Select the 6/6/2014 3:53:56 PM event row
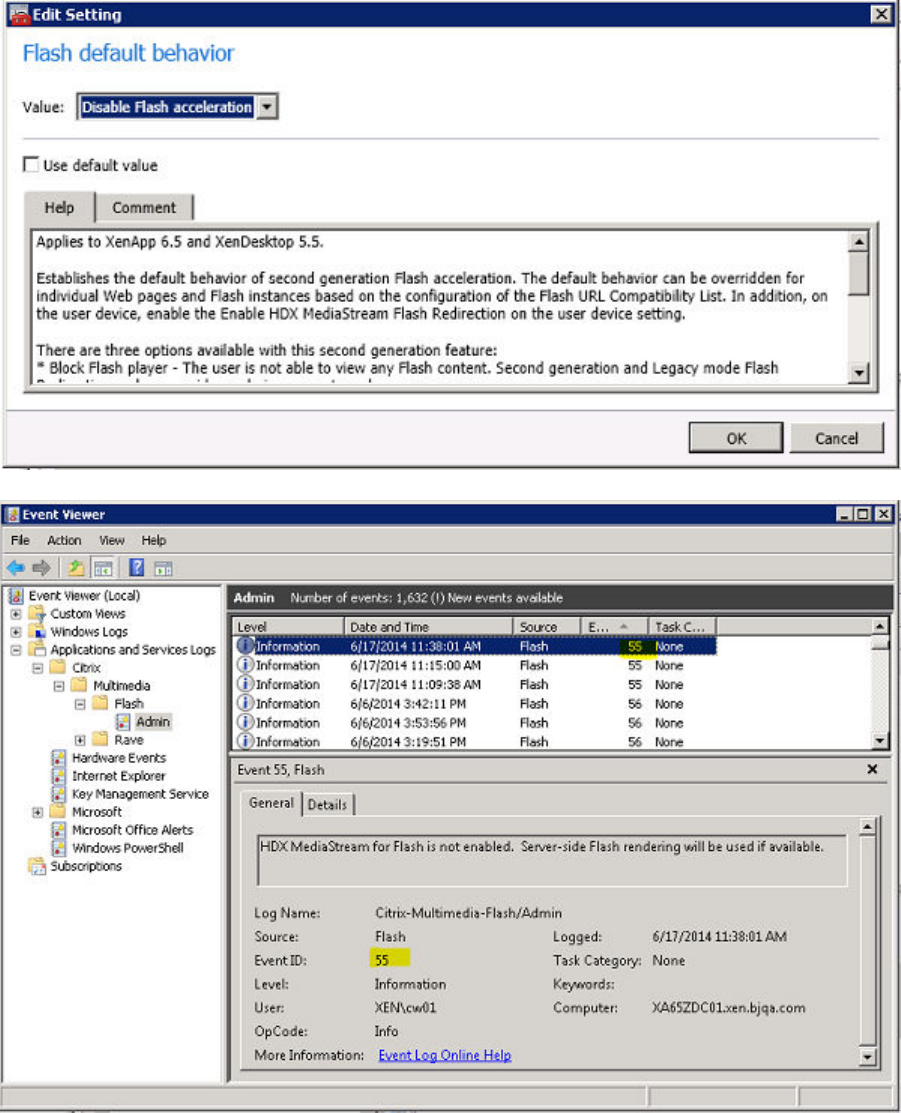The width and height of the screenshot is (901, 1113). point(474,723)
